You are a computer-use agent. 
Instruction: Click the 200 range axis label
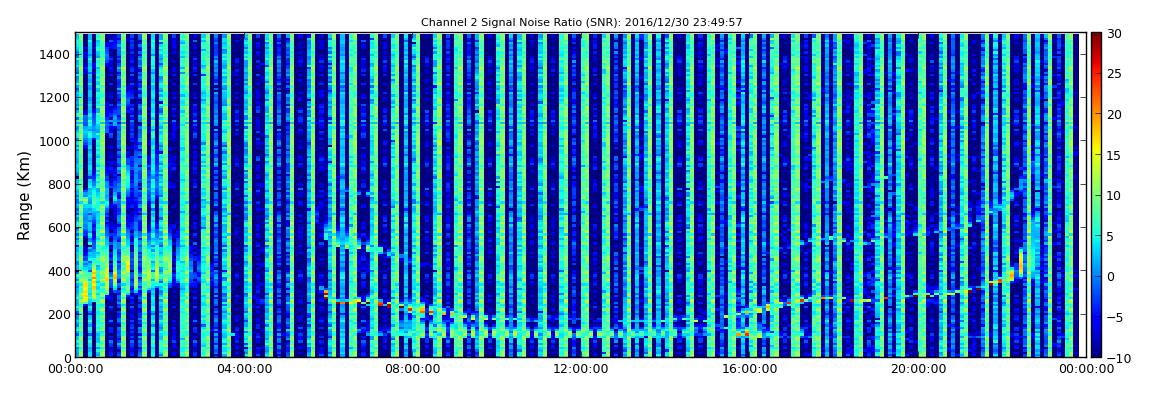59,314
